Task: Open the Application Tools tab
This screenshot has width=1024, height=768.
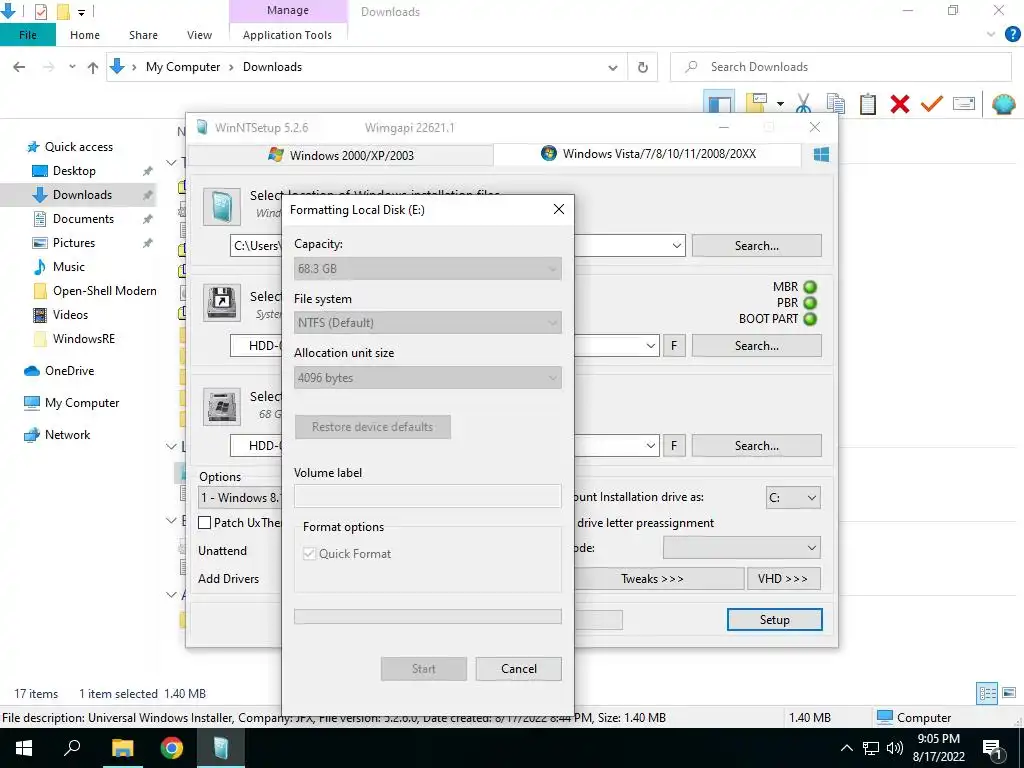Action: click(287, 35)
